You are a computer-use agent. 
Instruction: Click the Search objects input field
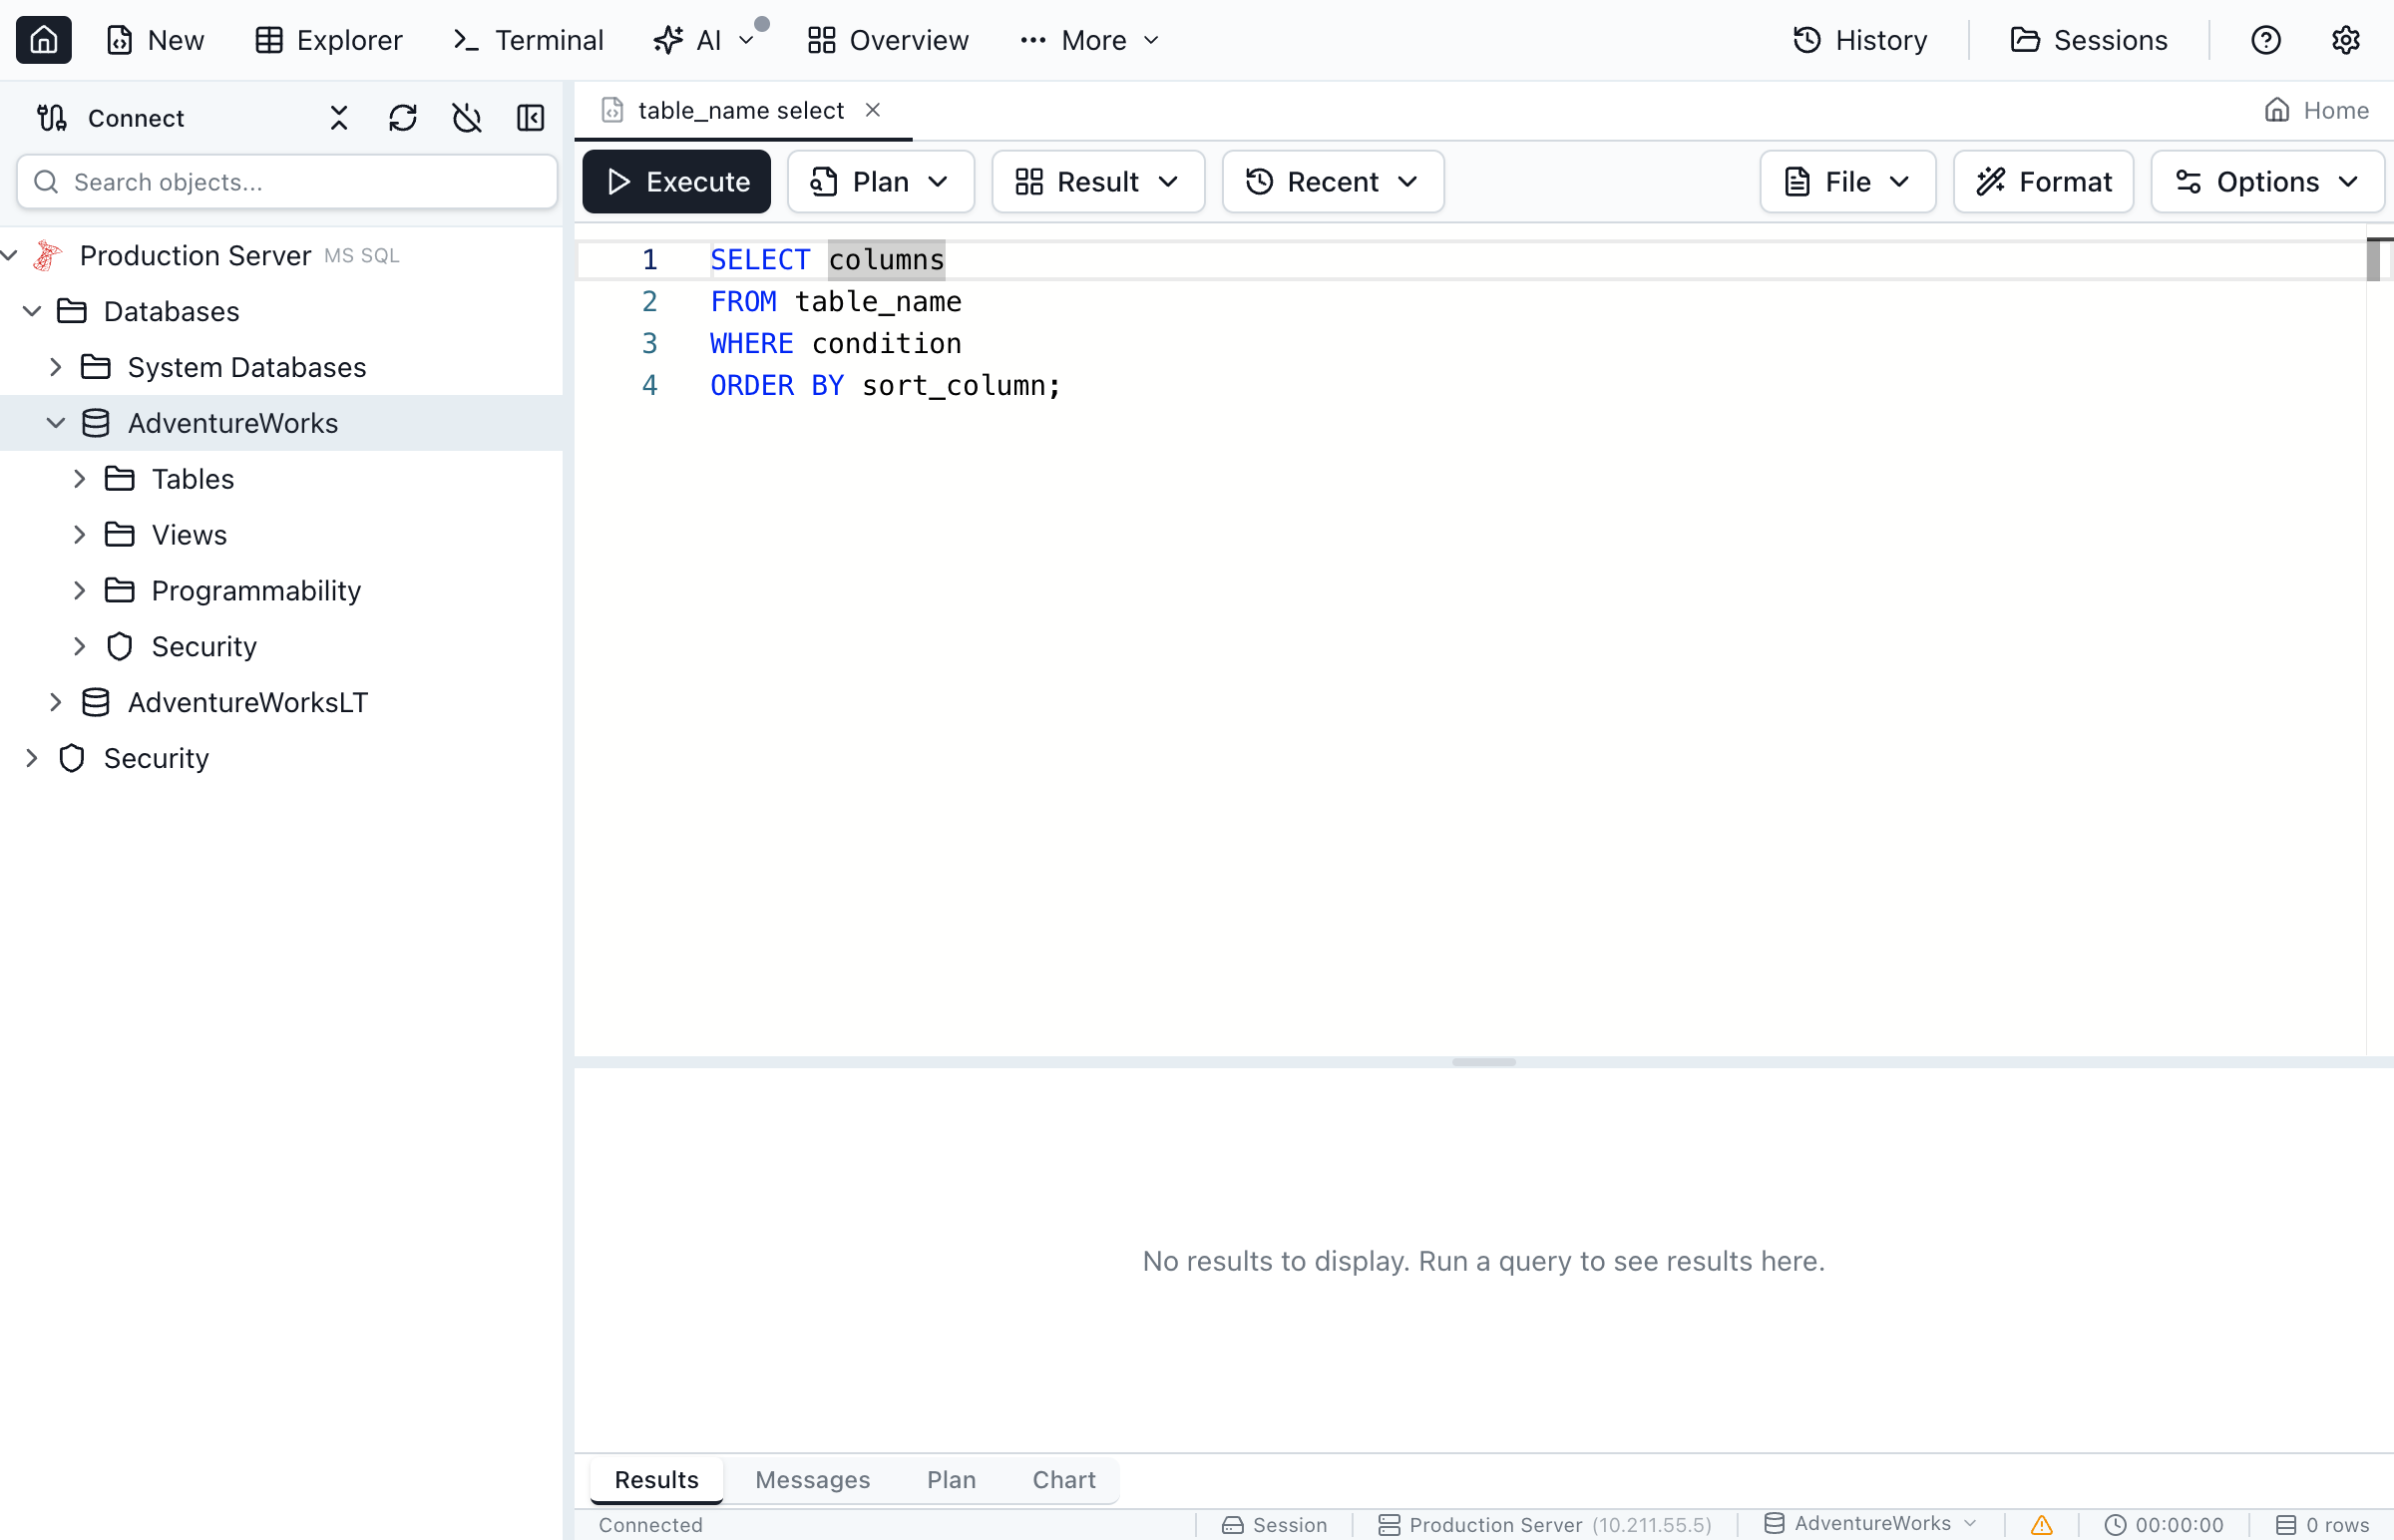tap(286, 181)
